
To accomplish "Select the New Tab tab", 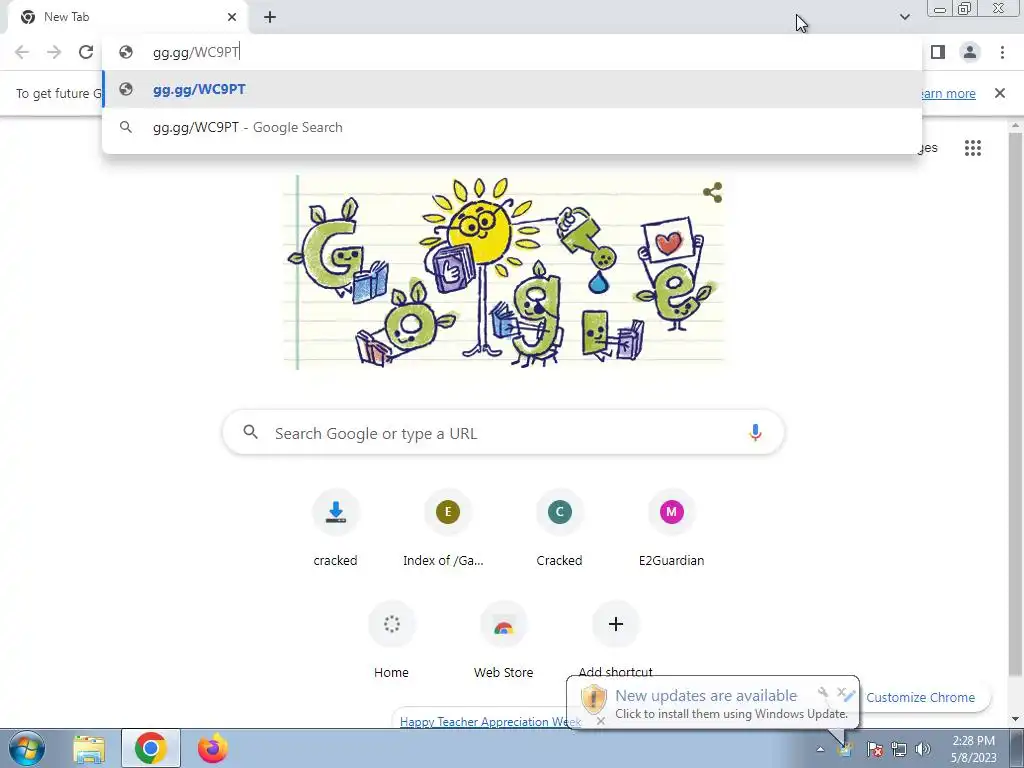I will pyautogui.click(x=127, y=17).
